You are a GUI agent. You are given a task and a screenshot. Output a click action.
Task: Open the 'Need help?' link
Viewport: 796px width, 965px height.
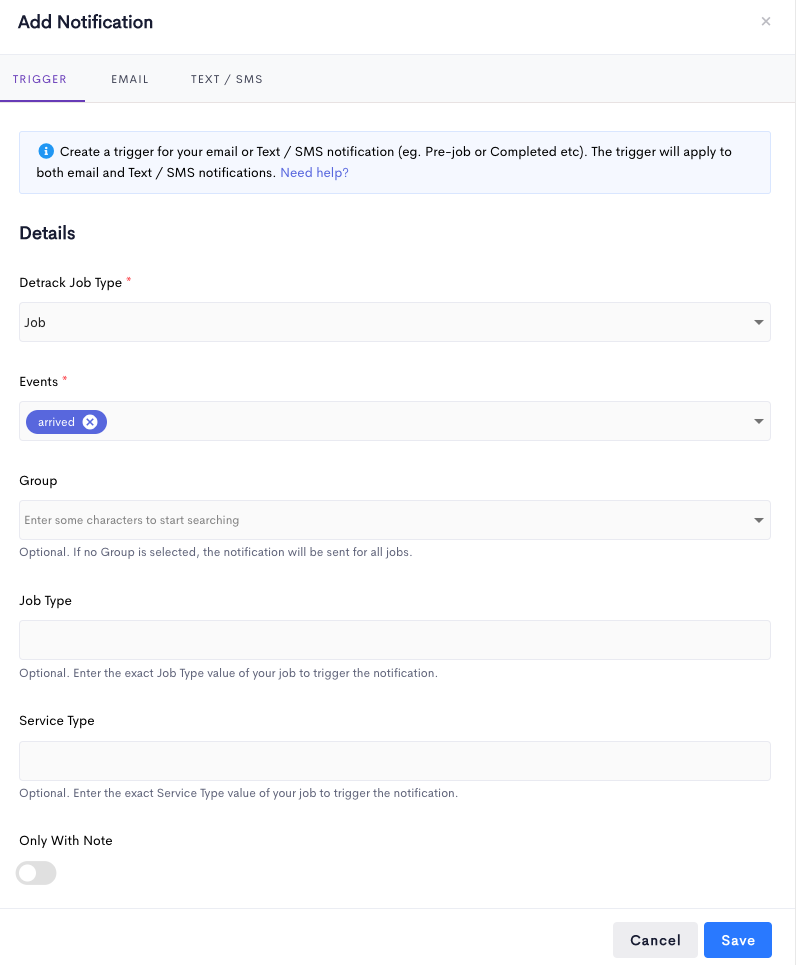tap(314, 172)
